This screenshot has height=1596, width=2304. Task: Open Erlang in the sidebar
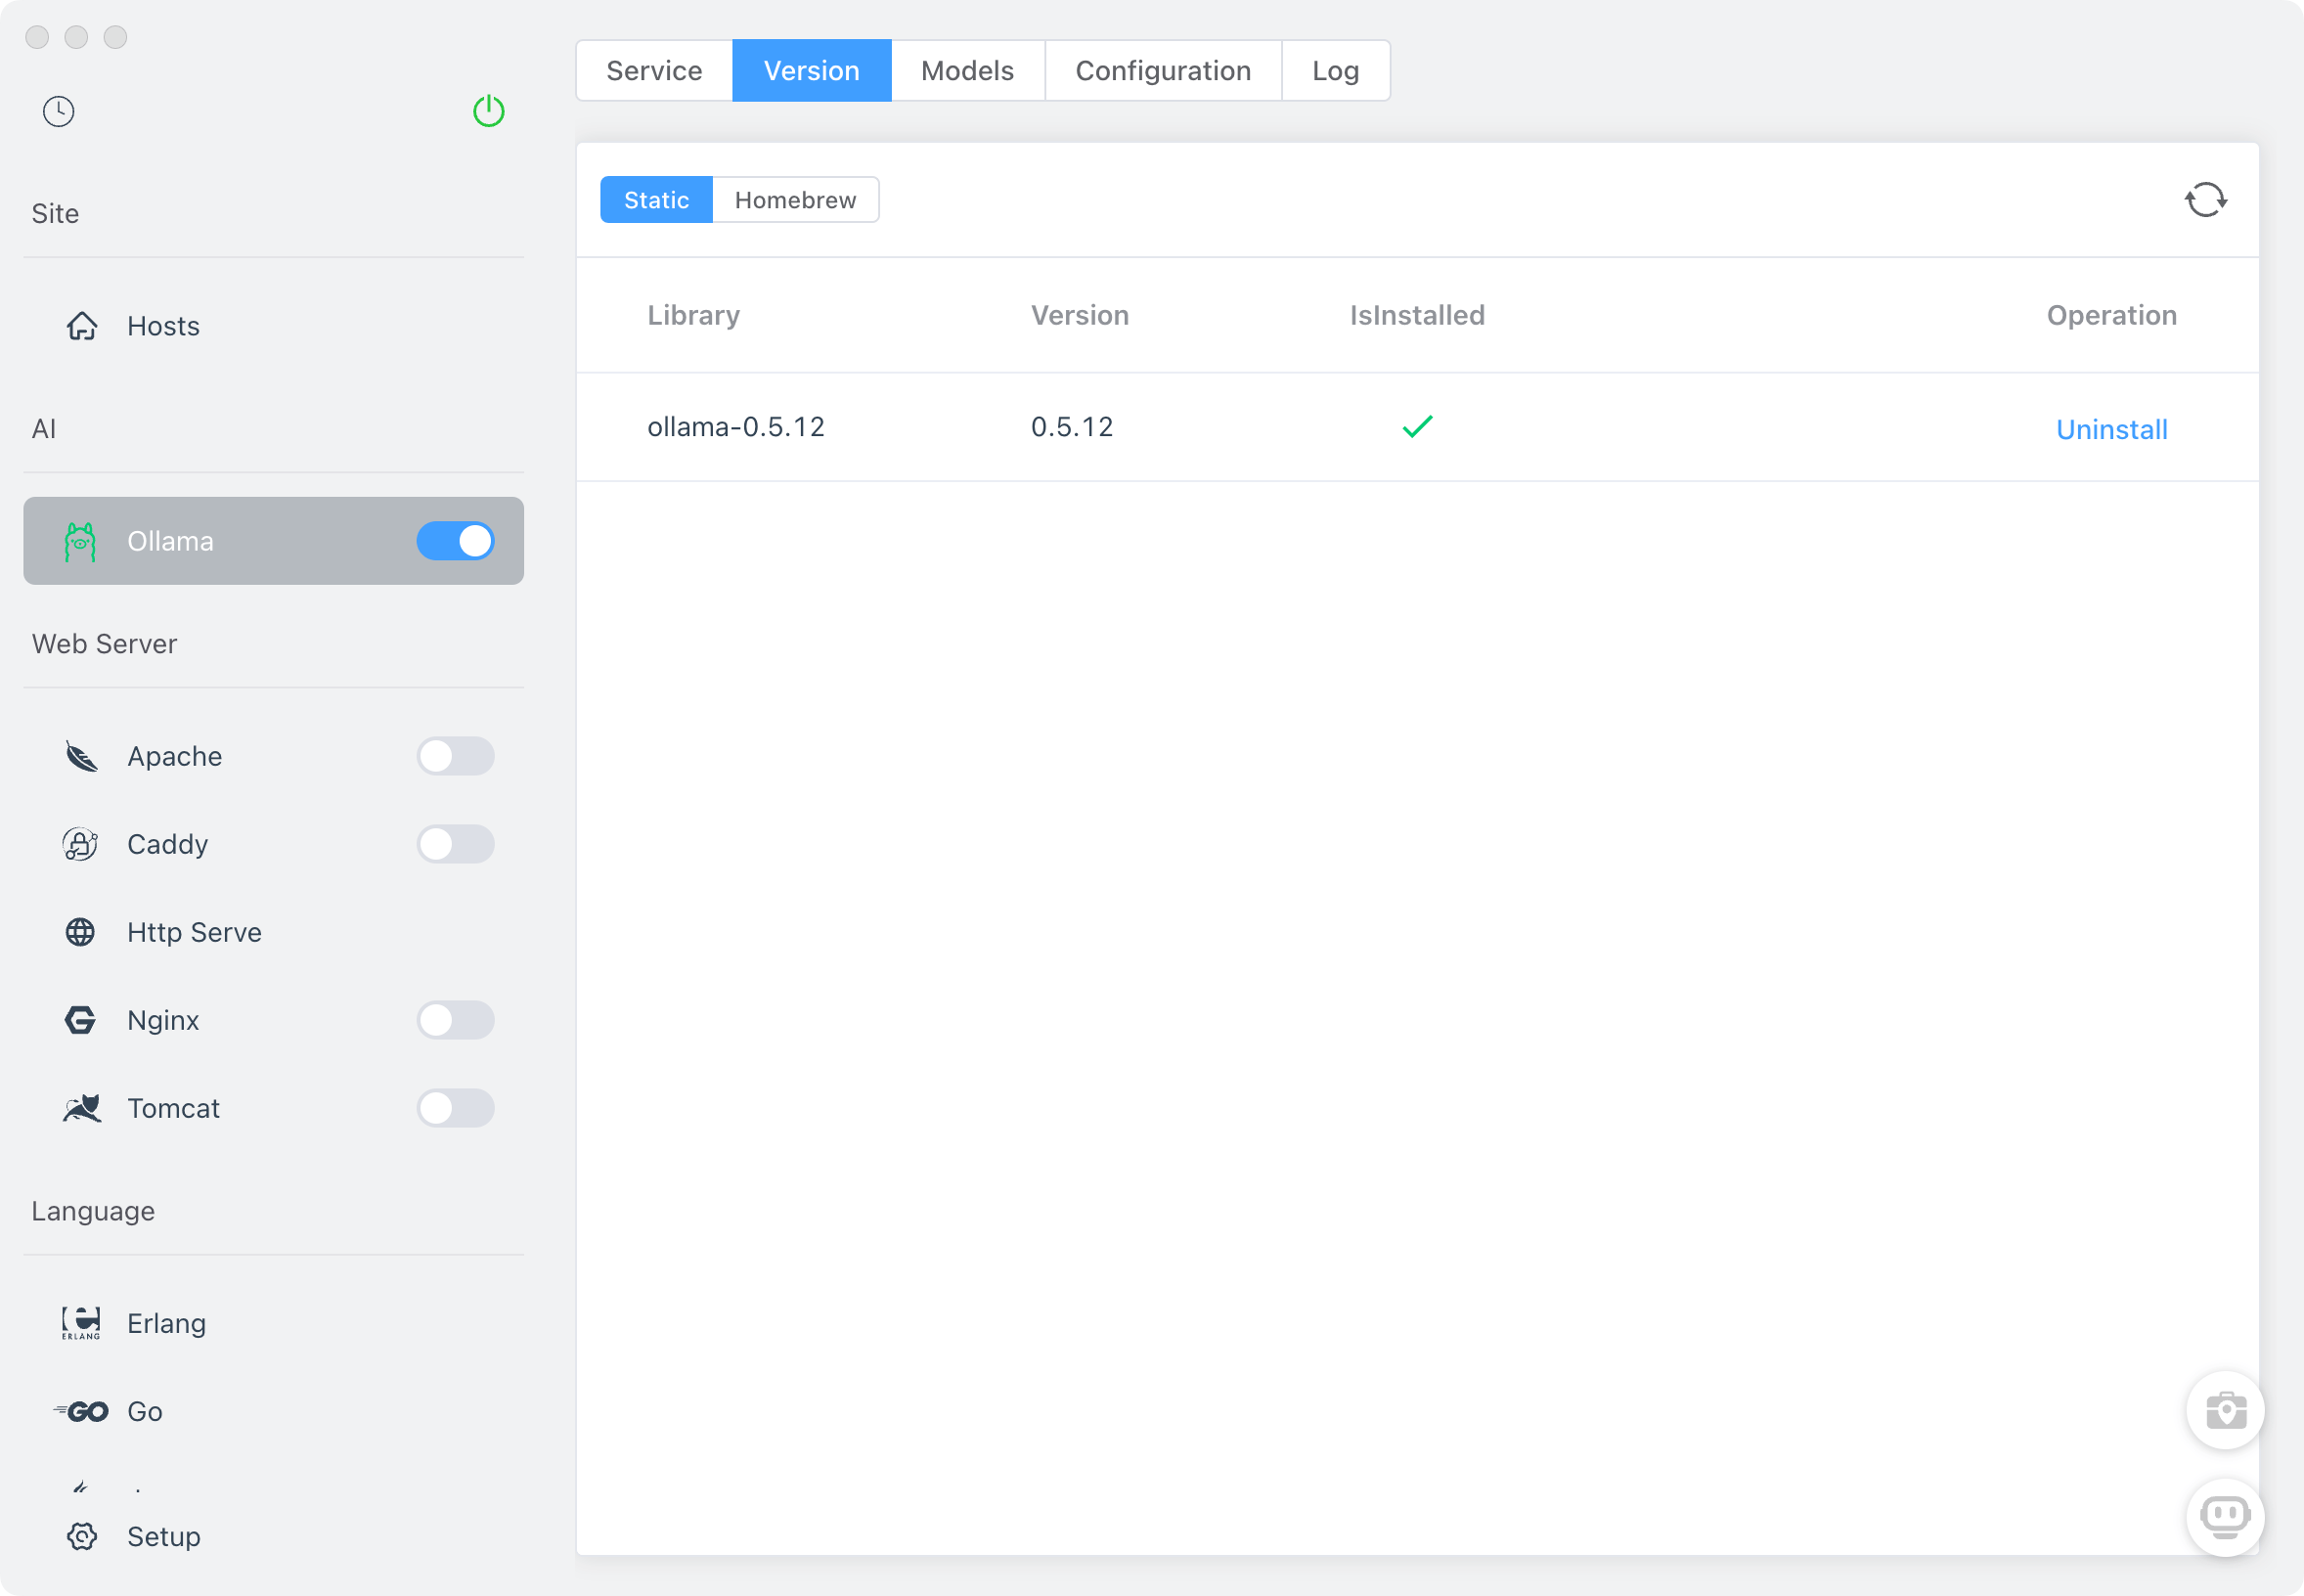tap(273, 1323)
